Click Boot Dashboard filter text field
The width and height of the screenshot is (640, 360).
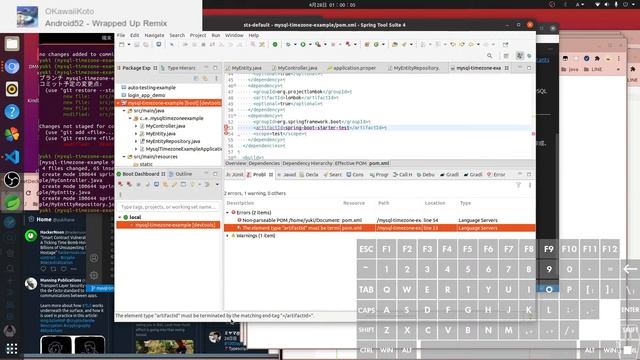(168, 207)
